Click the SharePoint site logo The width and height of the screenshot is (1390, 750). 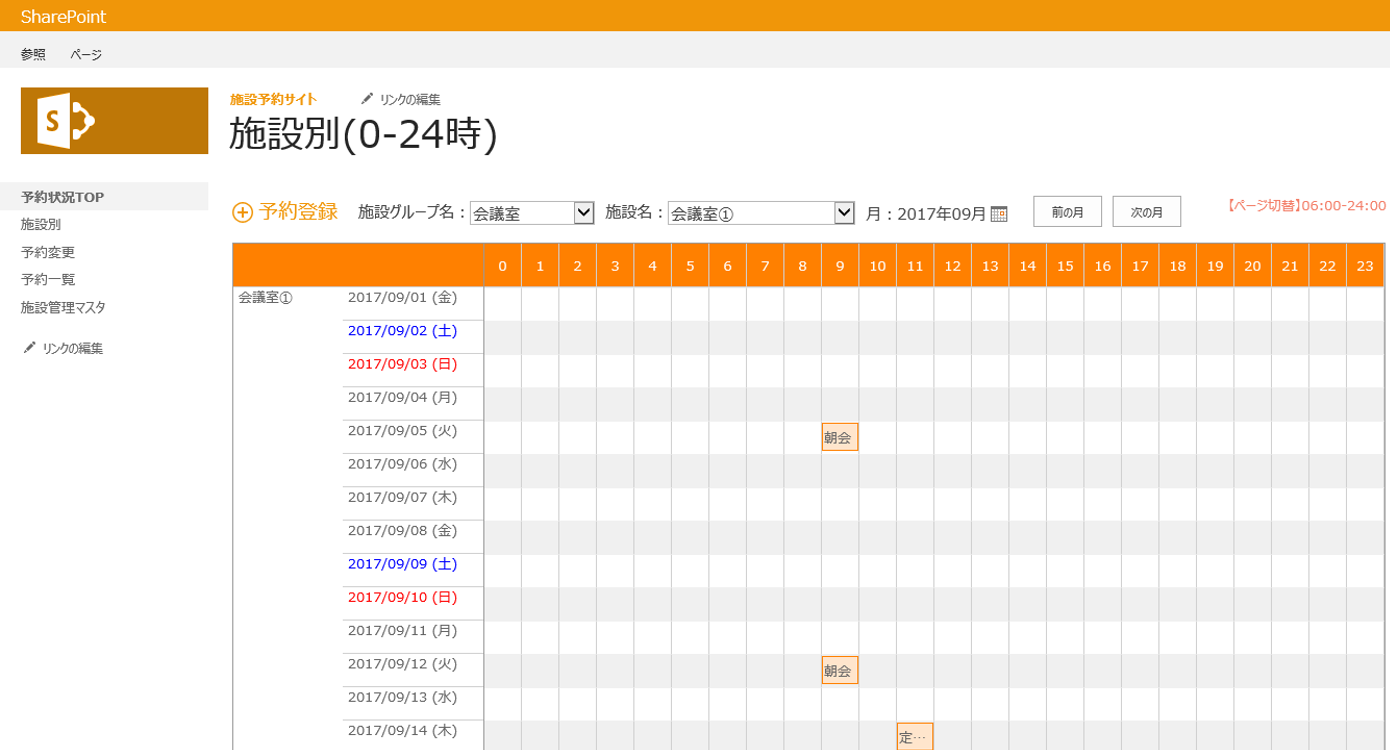(114, 120)
